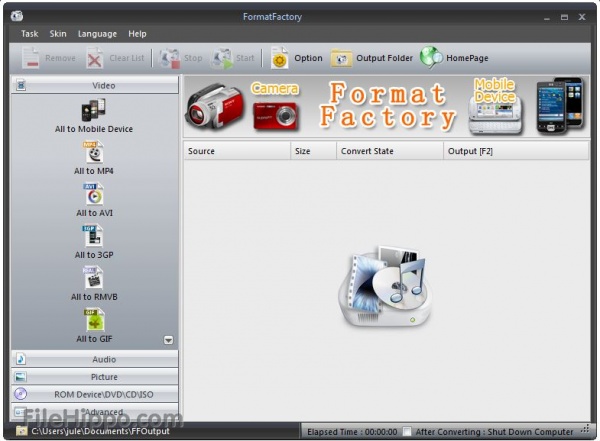Image resolution: width=600 pixels, height=441 pixels.
Task: Click the ROM Device disc icon
Action: click(20, 394)
